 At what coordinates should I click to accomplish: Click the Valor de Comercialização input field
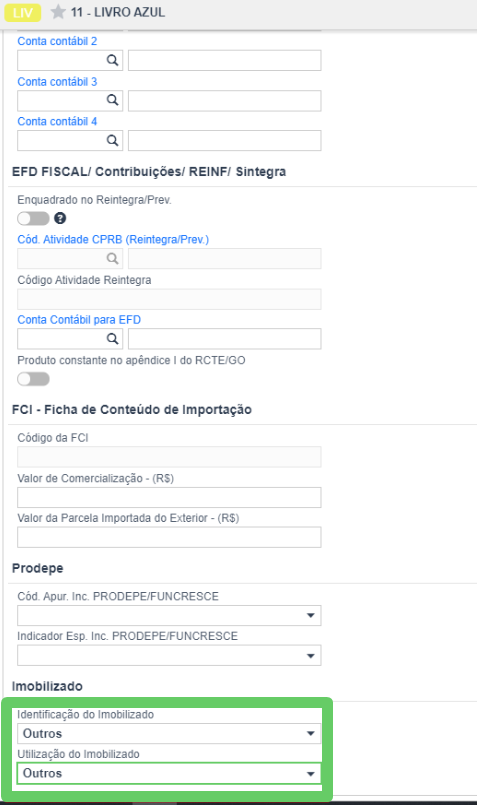169,497
